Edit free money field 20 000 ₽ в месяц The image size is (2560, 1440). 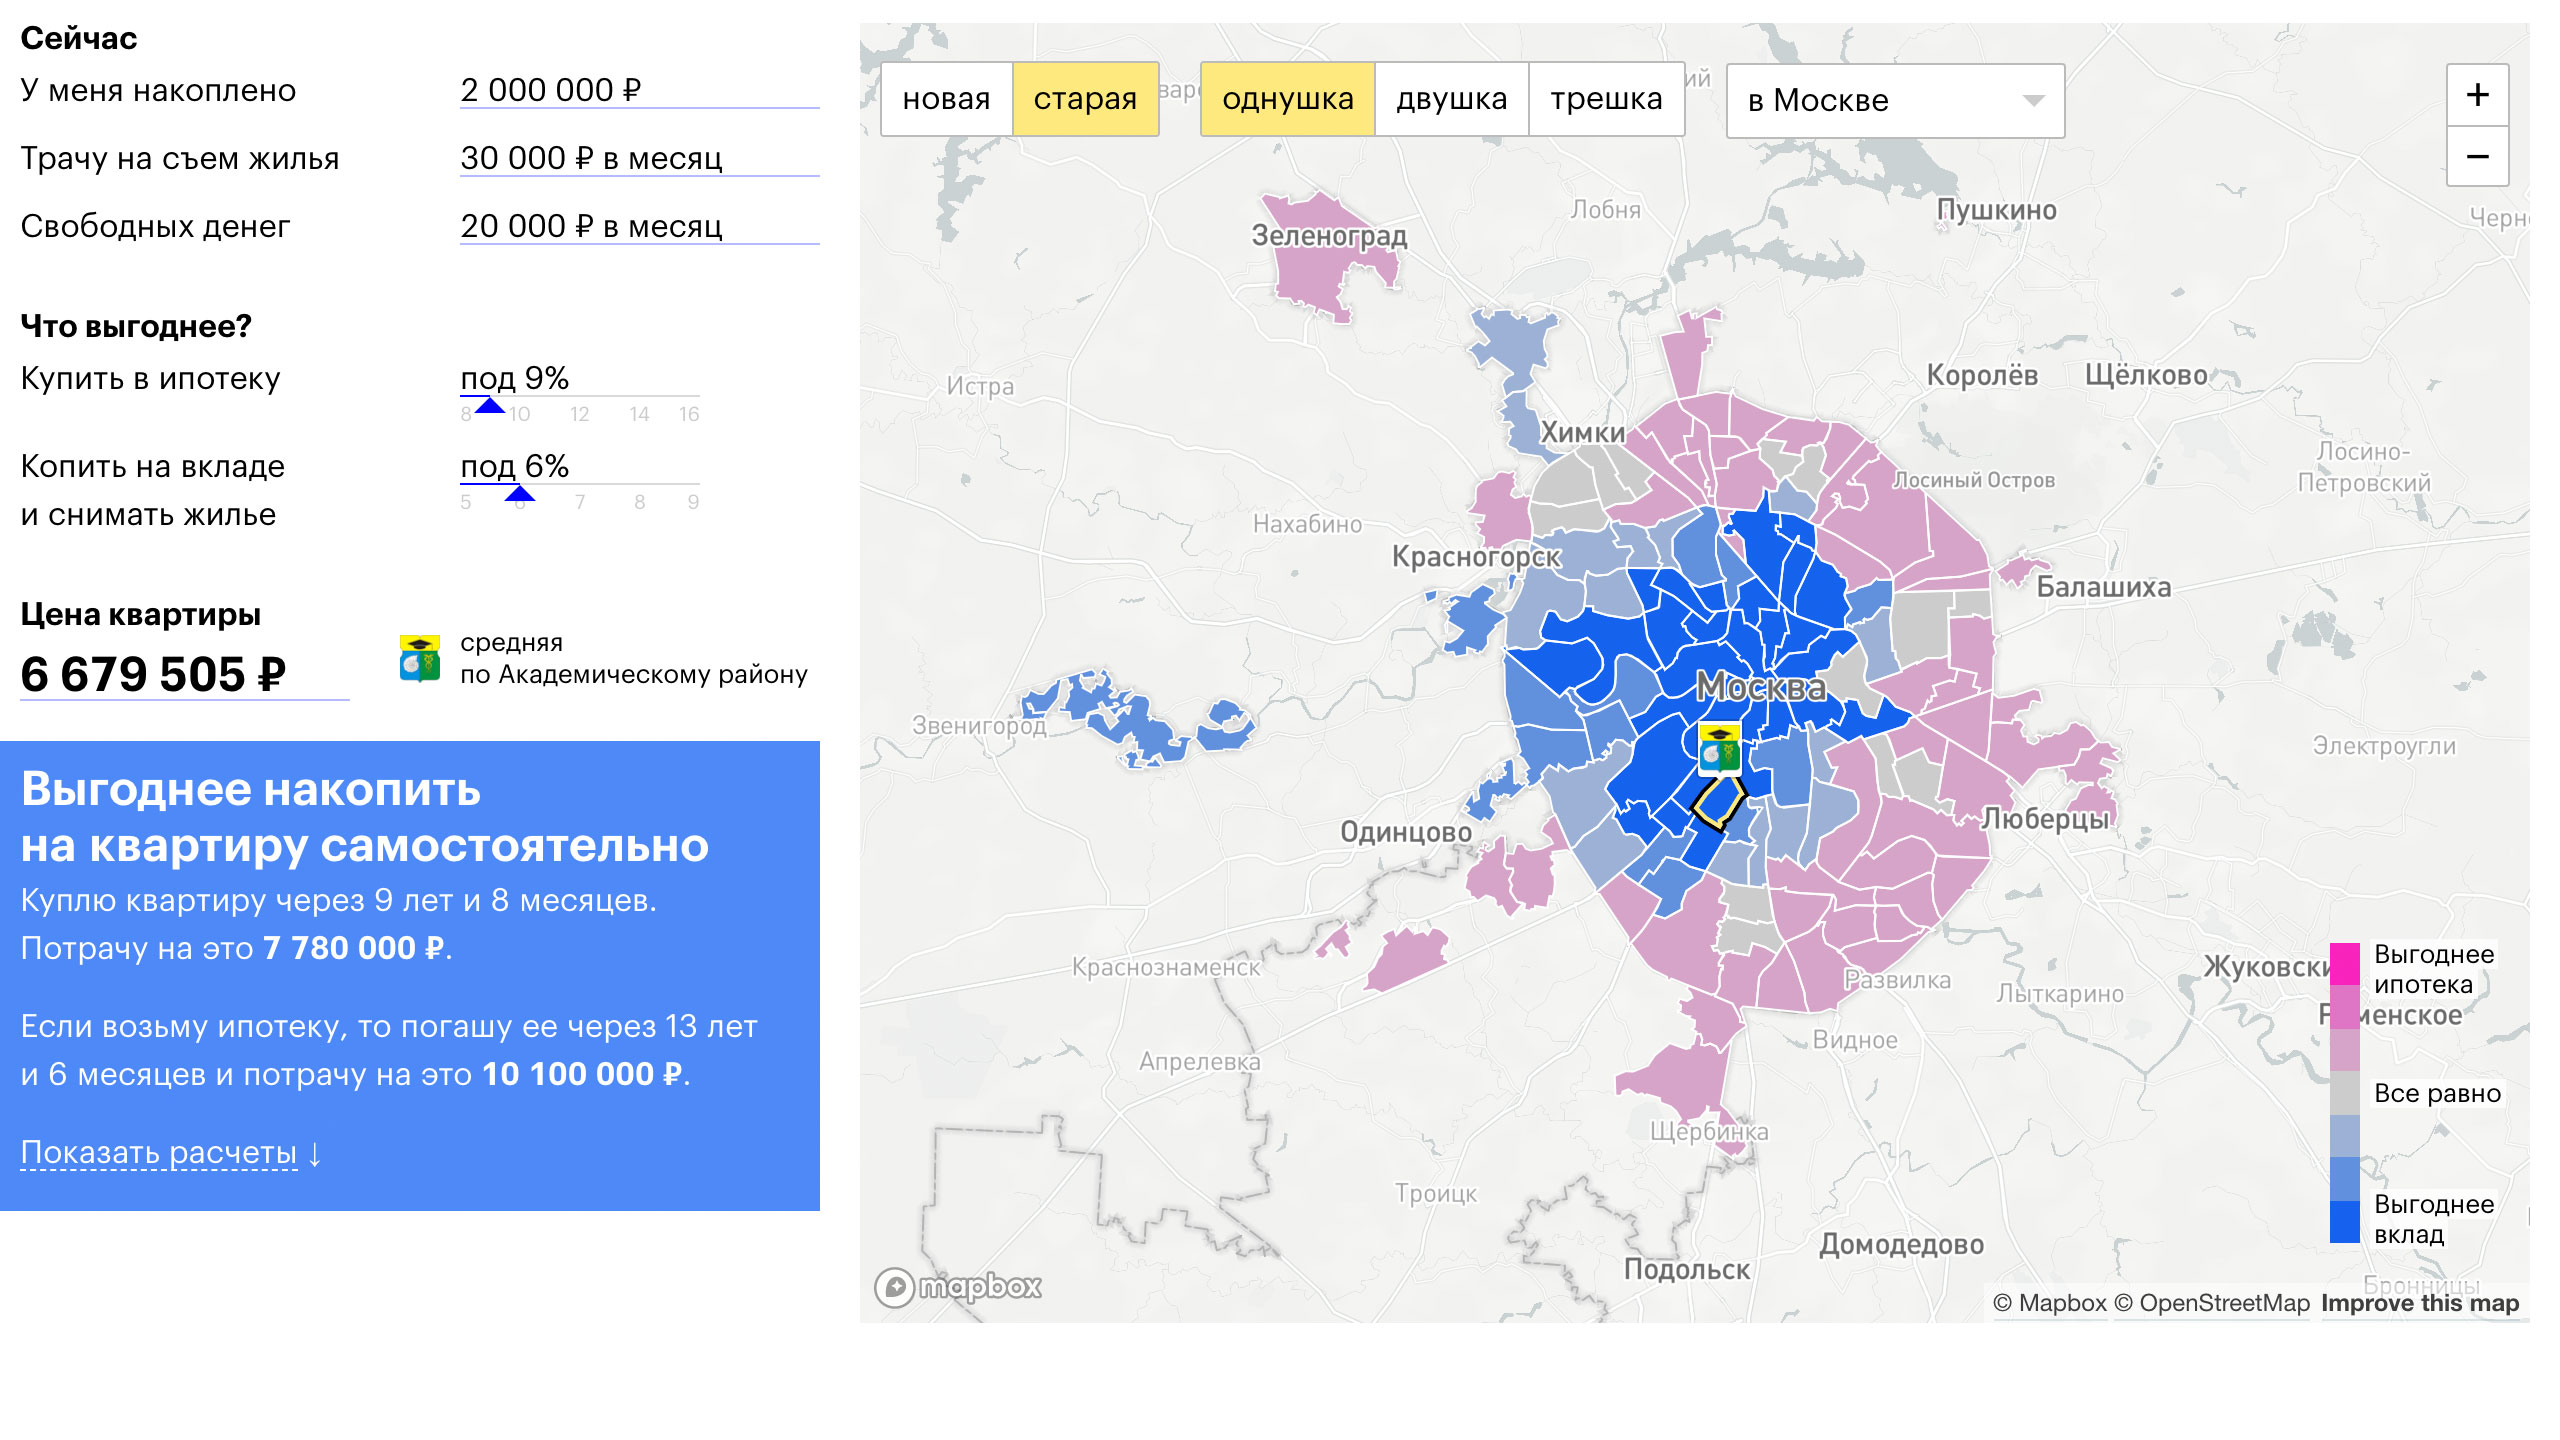(x=639, y=226)
